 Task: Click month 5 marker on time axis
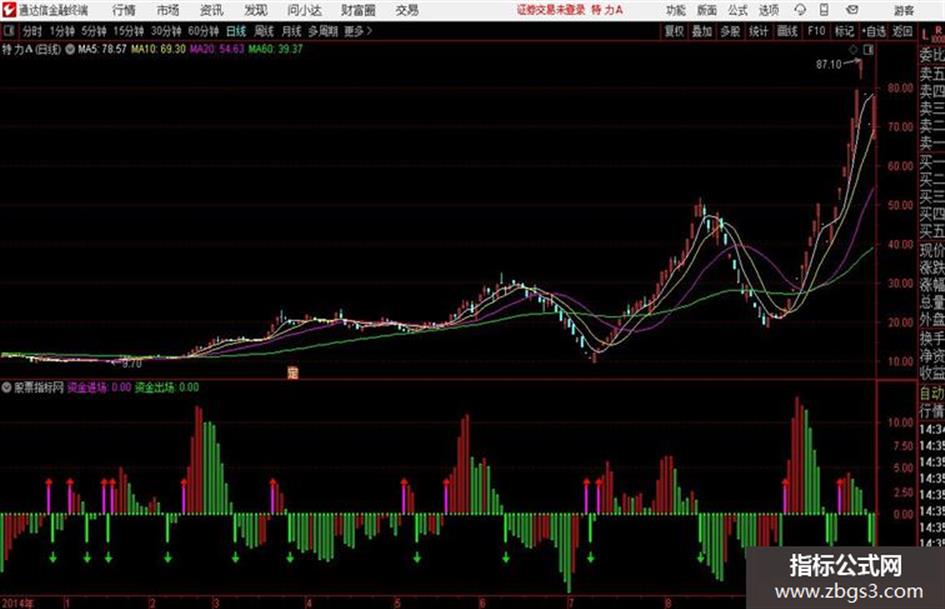tap(398, 602)
